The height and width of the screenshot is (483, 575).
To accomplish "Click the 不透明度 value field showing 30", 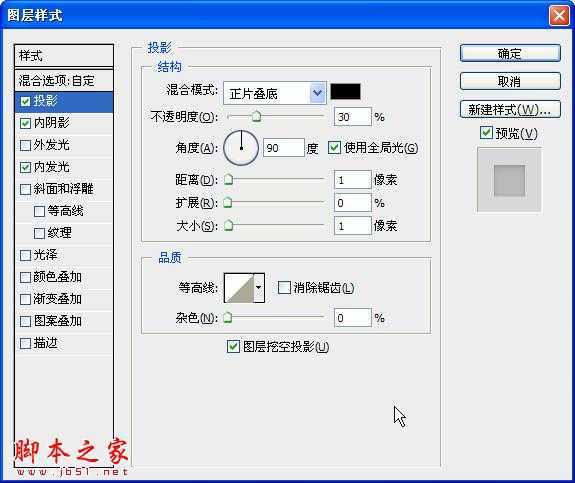I will coord(352,117).
